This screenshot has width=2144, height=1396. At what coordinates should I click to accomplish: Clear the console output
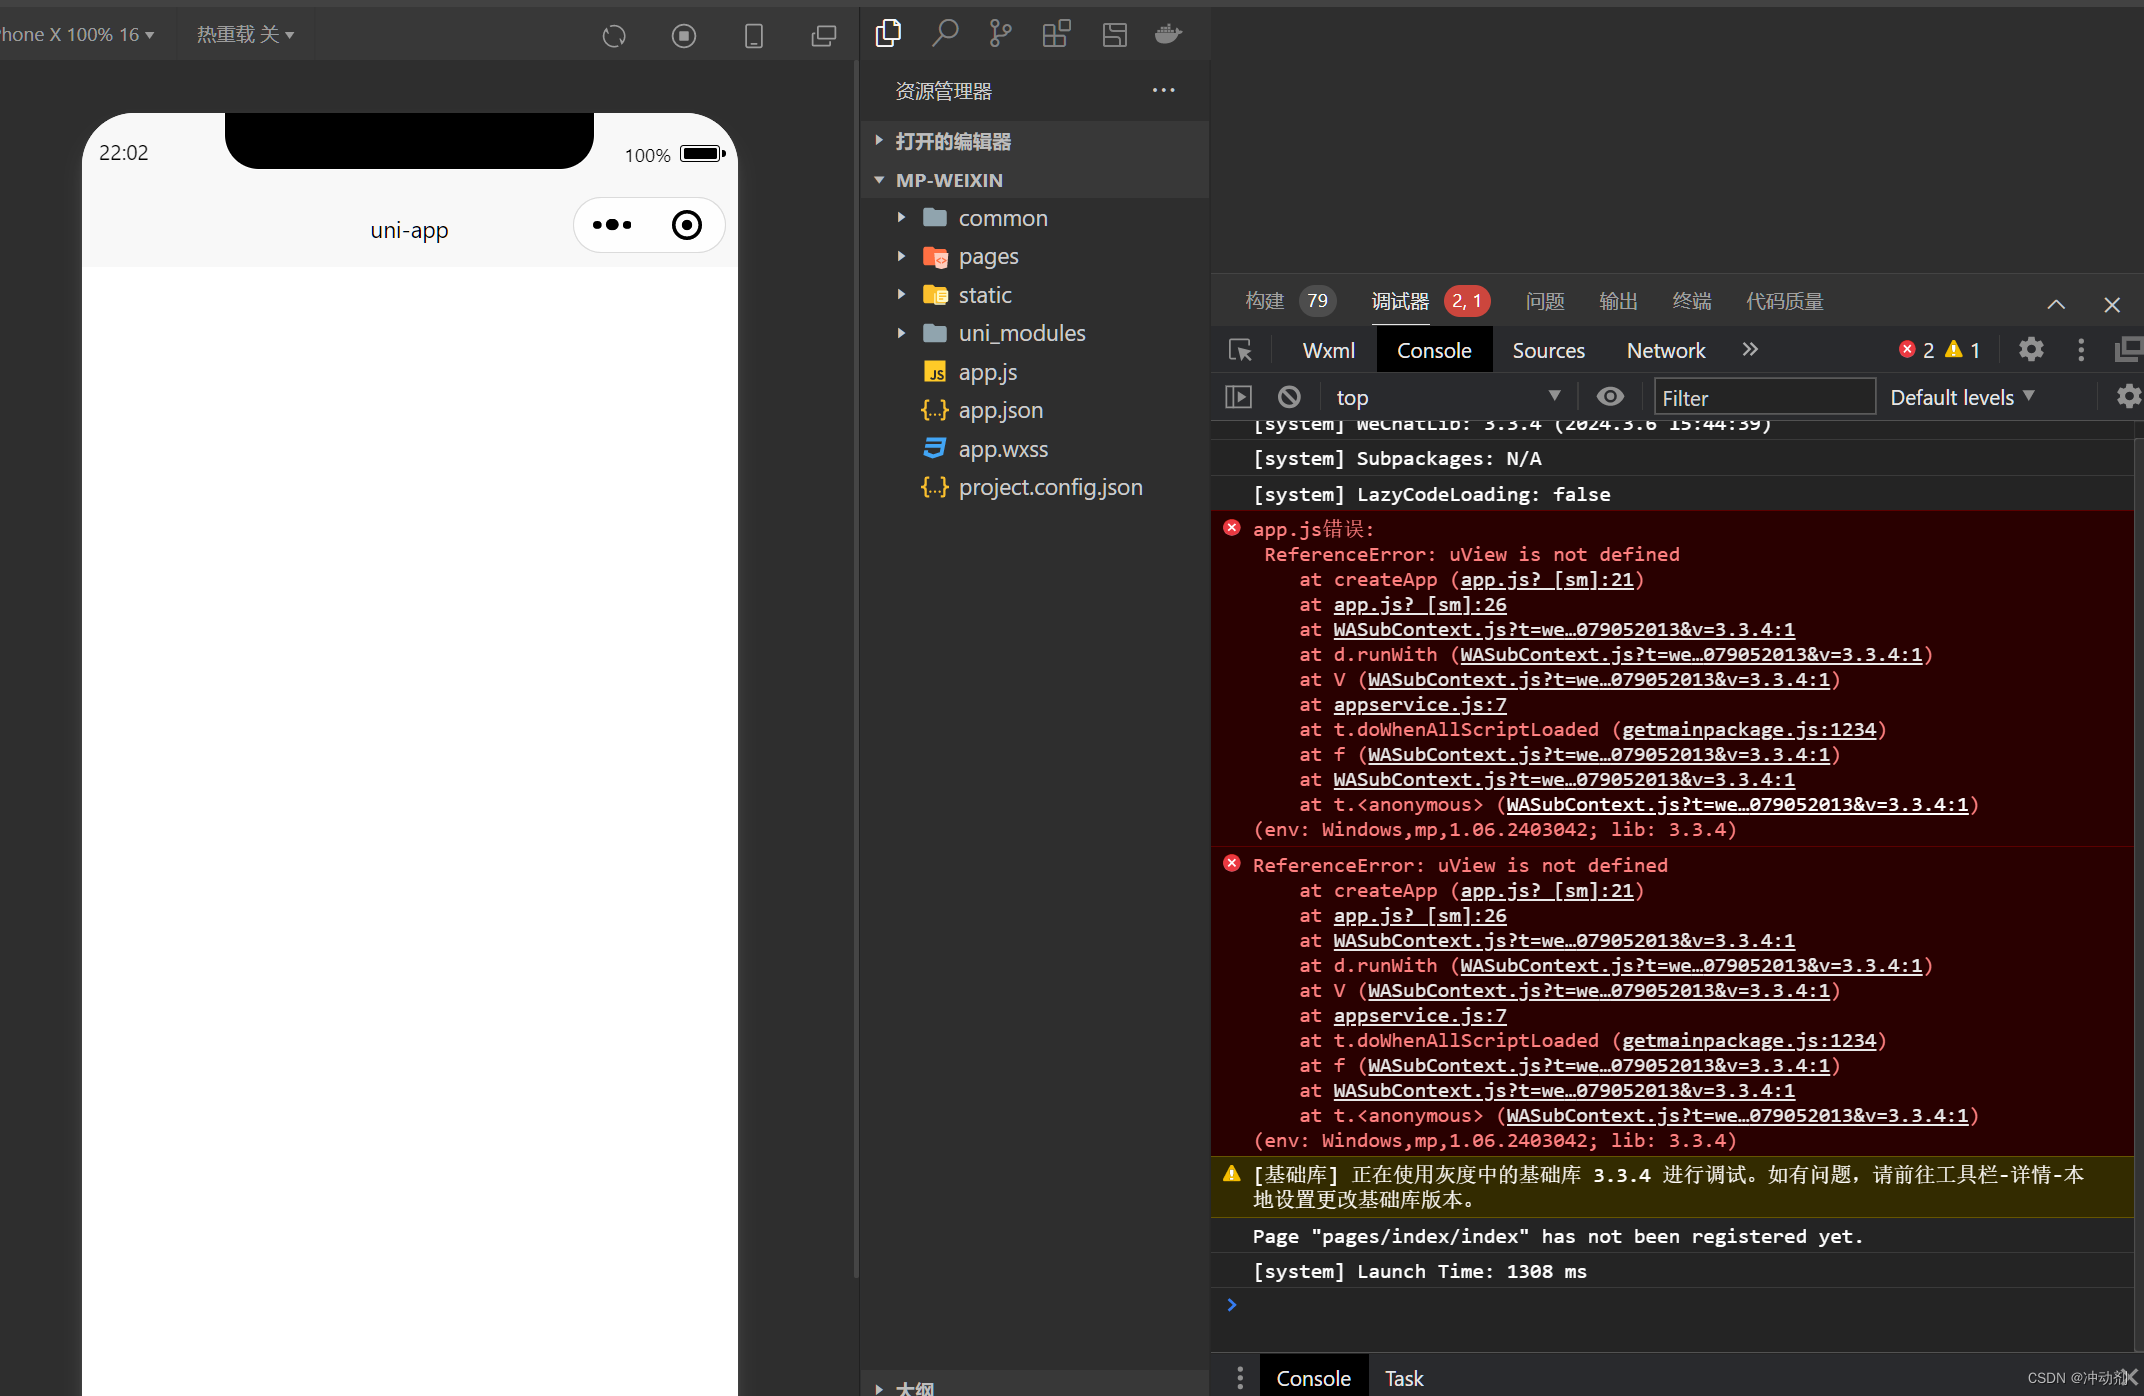point(1288,396)
